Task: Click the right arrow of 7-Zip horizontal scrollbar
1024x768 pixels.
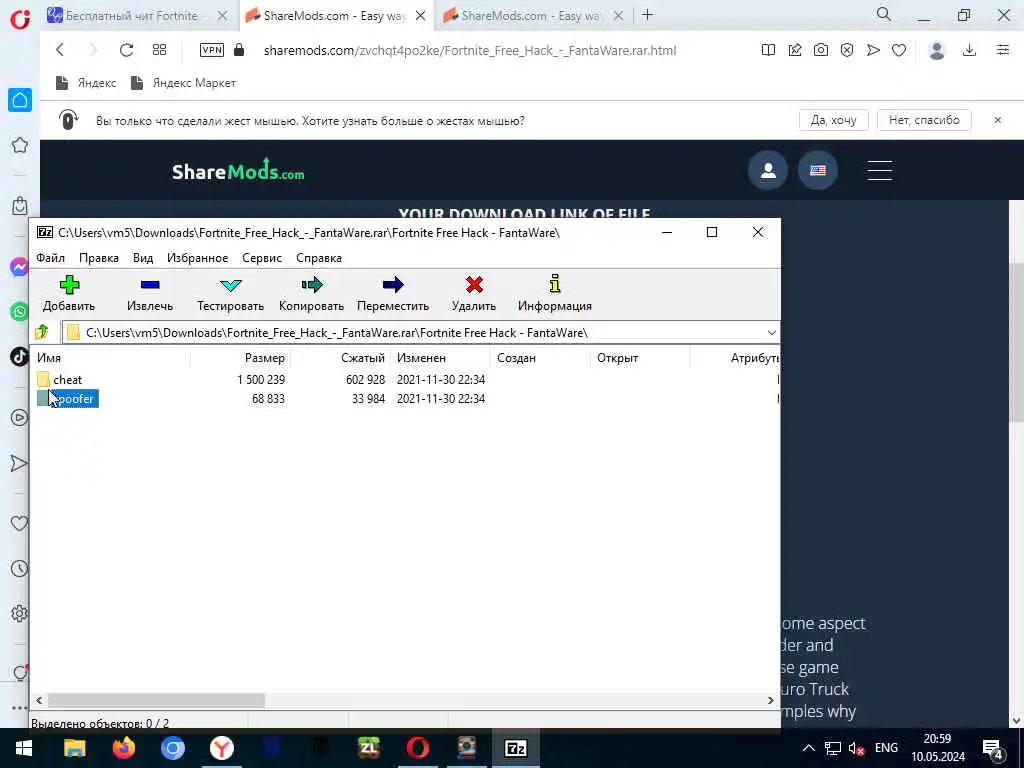Action: (770, 701)
